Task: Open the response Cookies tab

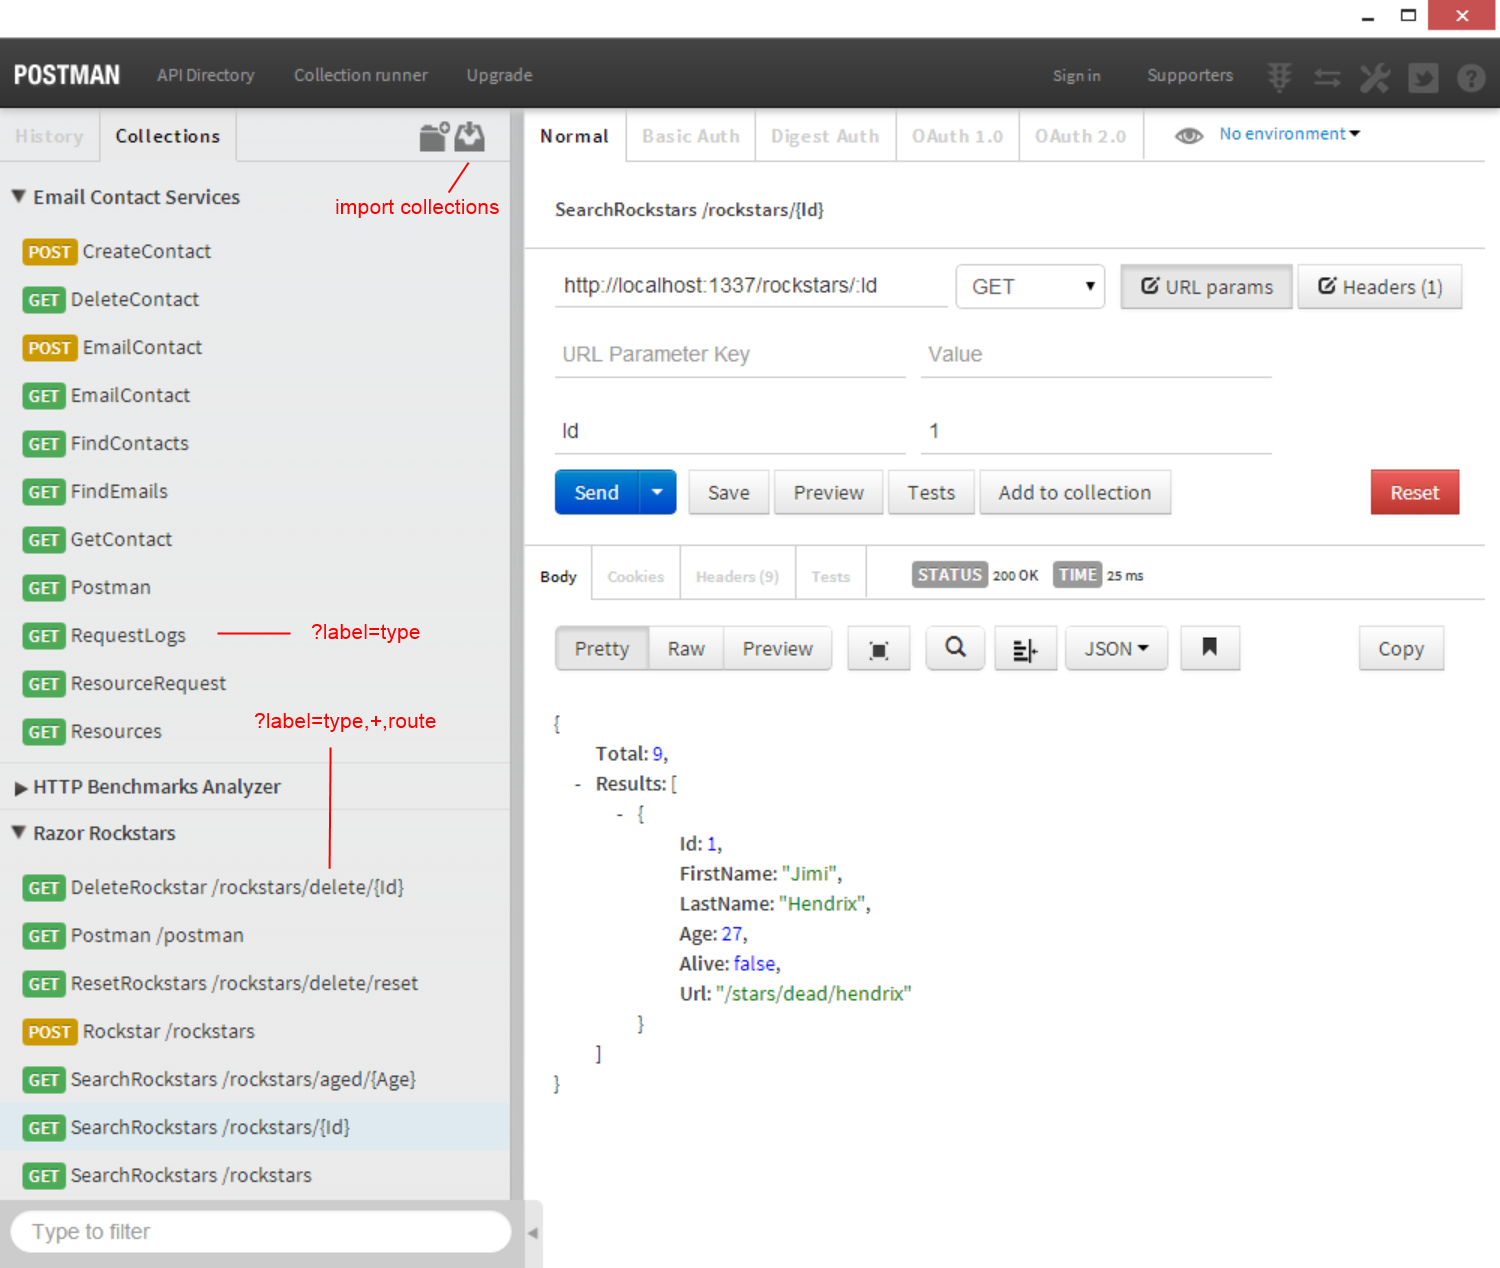Action: pyautogui.click(x=636, y=577)
